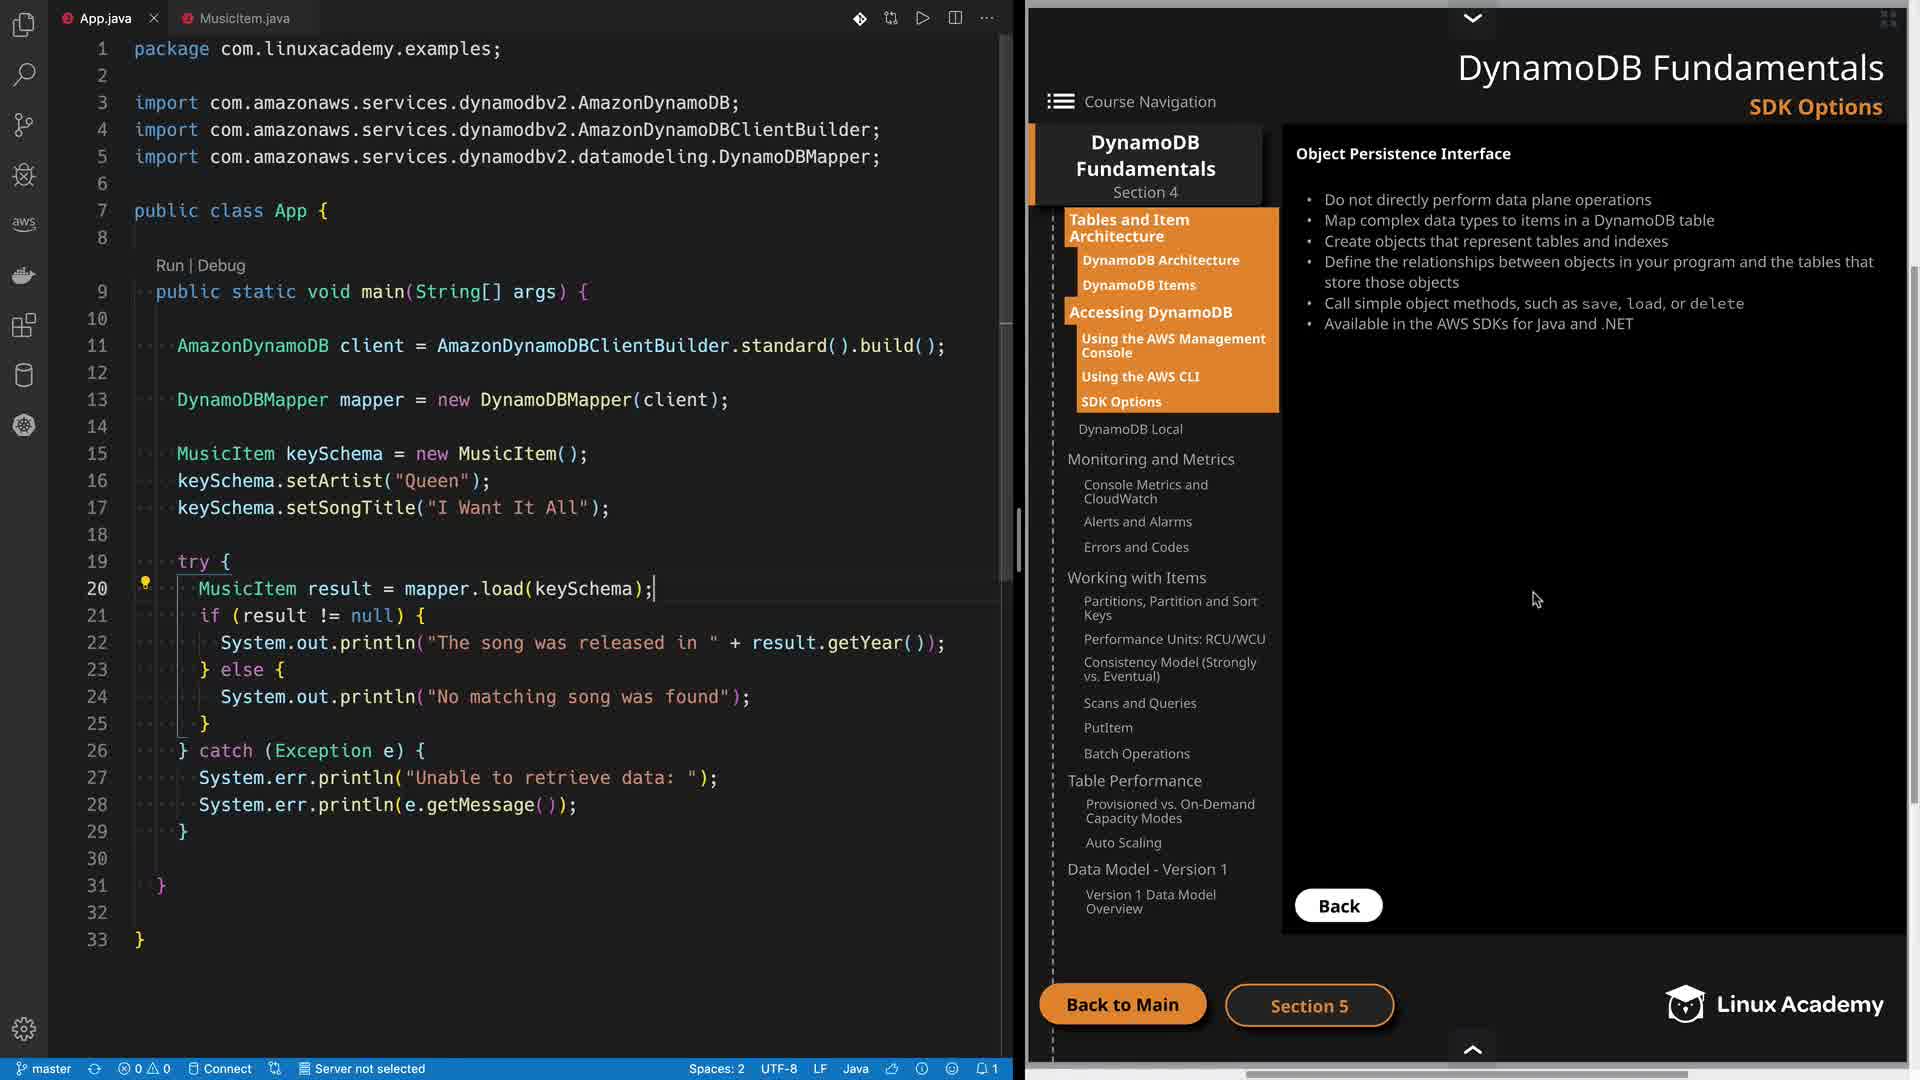The height and width of the screenshot is (1080, 1920).
Task: Toggle the Course Navigation menu
Action: (1061, 101)
